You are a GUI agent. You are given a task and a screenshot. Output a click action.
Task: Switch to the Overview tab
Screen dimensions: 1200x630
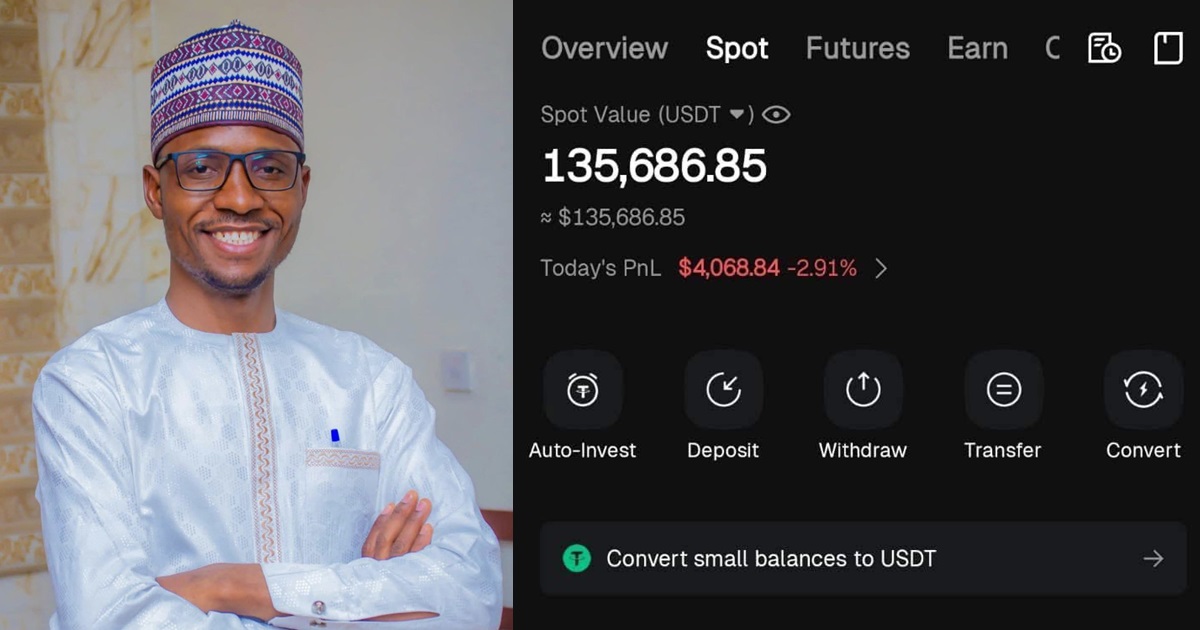tap(604, 48)
